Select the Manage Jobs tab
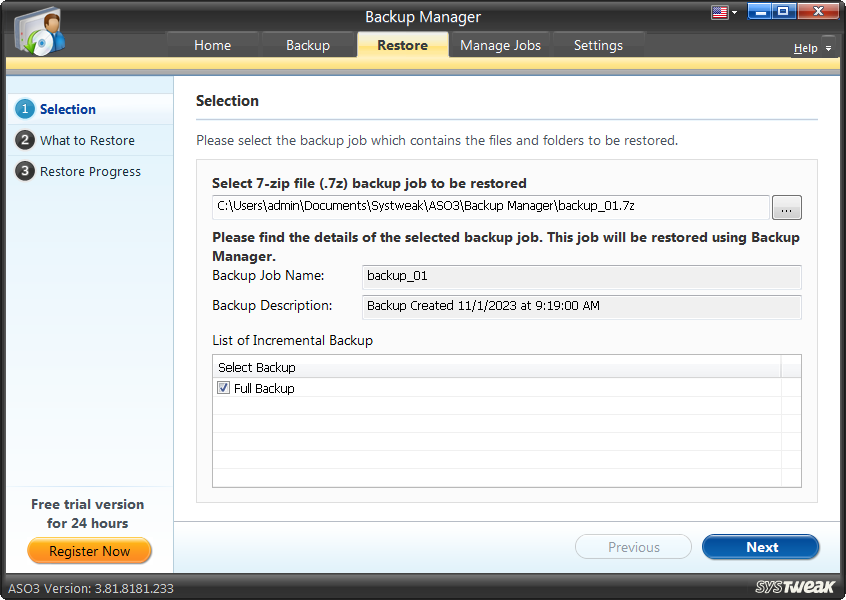 tap(500, 44)
